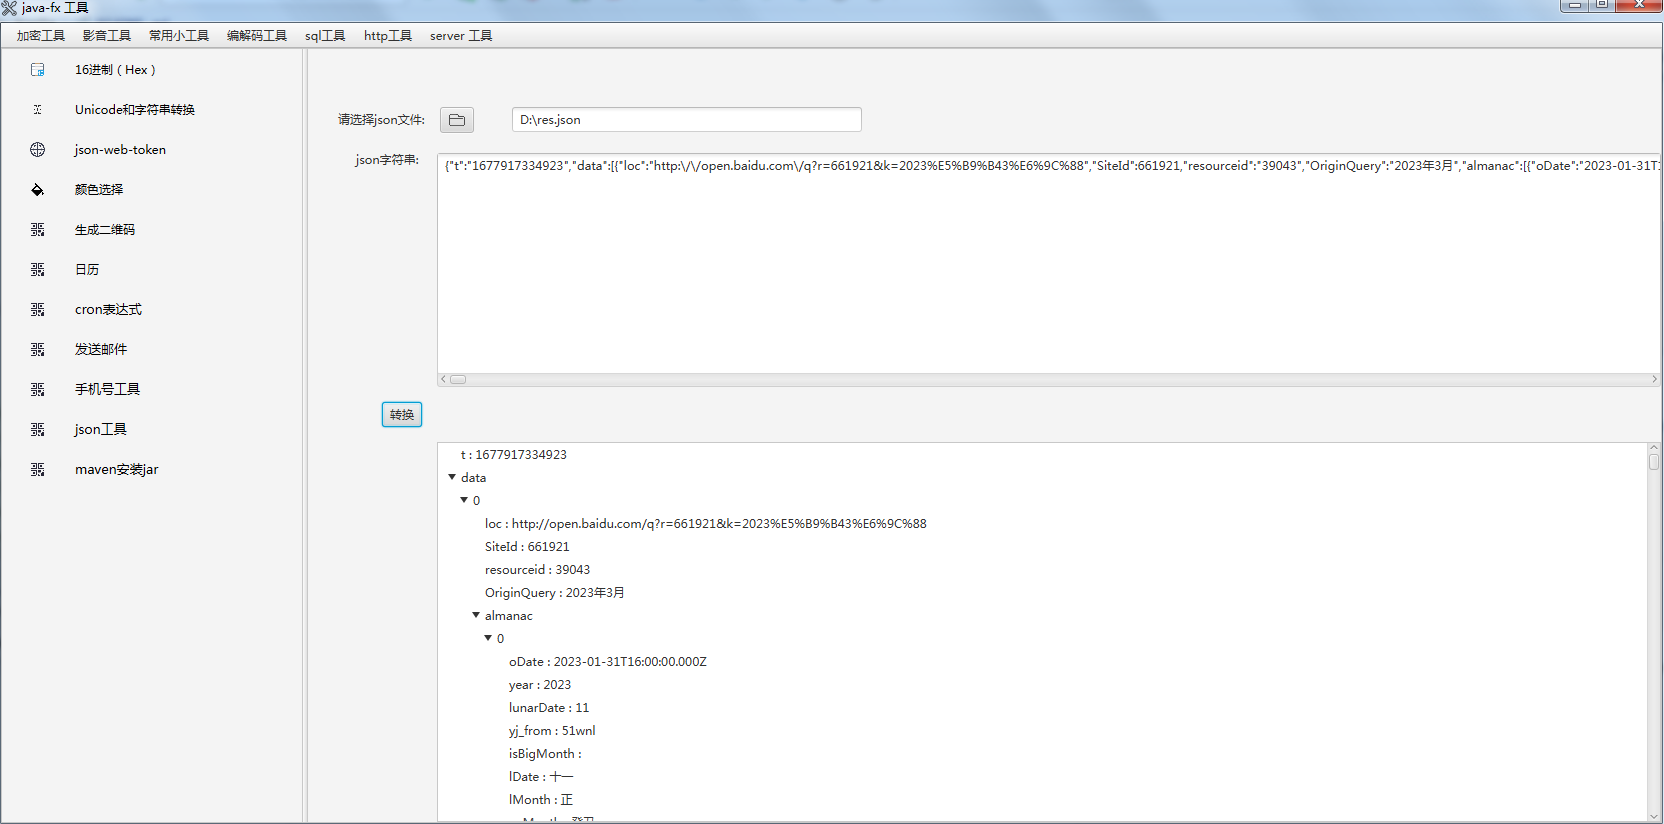The height and width of the screenshot is (824, 1664).
Task: Click the folder icon to browse json file
Action: (x=457, y=120)
